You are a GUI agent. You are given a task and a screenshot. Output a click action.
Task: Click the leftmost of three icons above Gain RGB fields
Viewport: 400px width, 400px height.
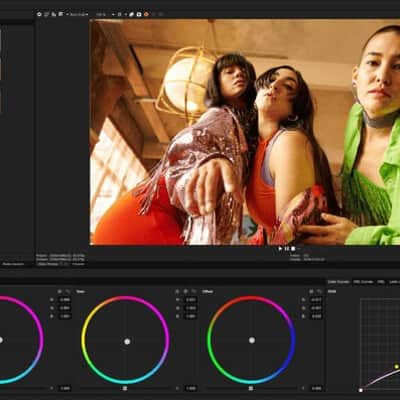tap(178, 292)
